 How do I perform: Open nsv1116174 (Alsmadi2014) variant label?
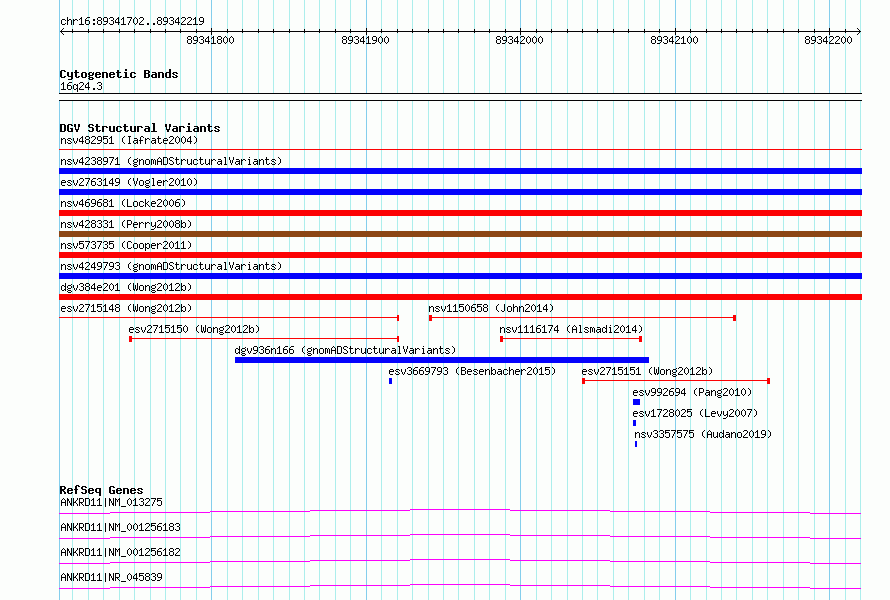tap(571, 329)
